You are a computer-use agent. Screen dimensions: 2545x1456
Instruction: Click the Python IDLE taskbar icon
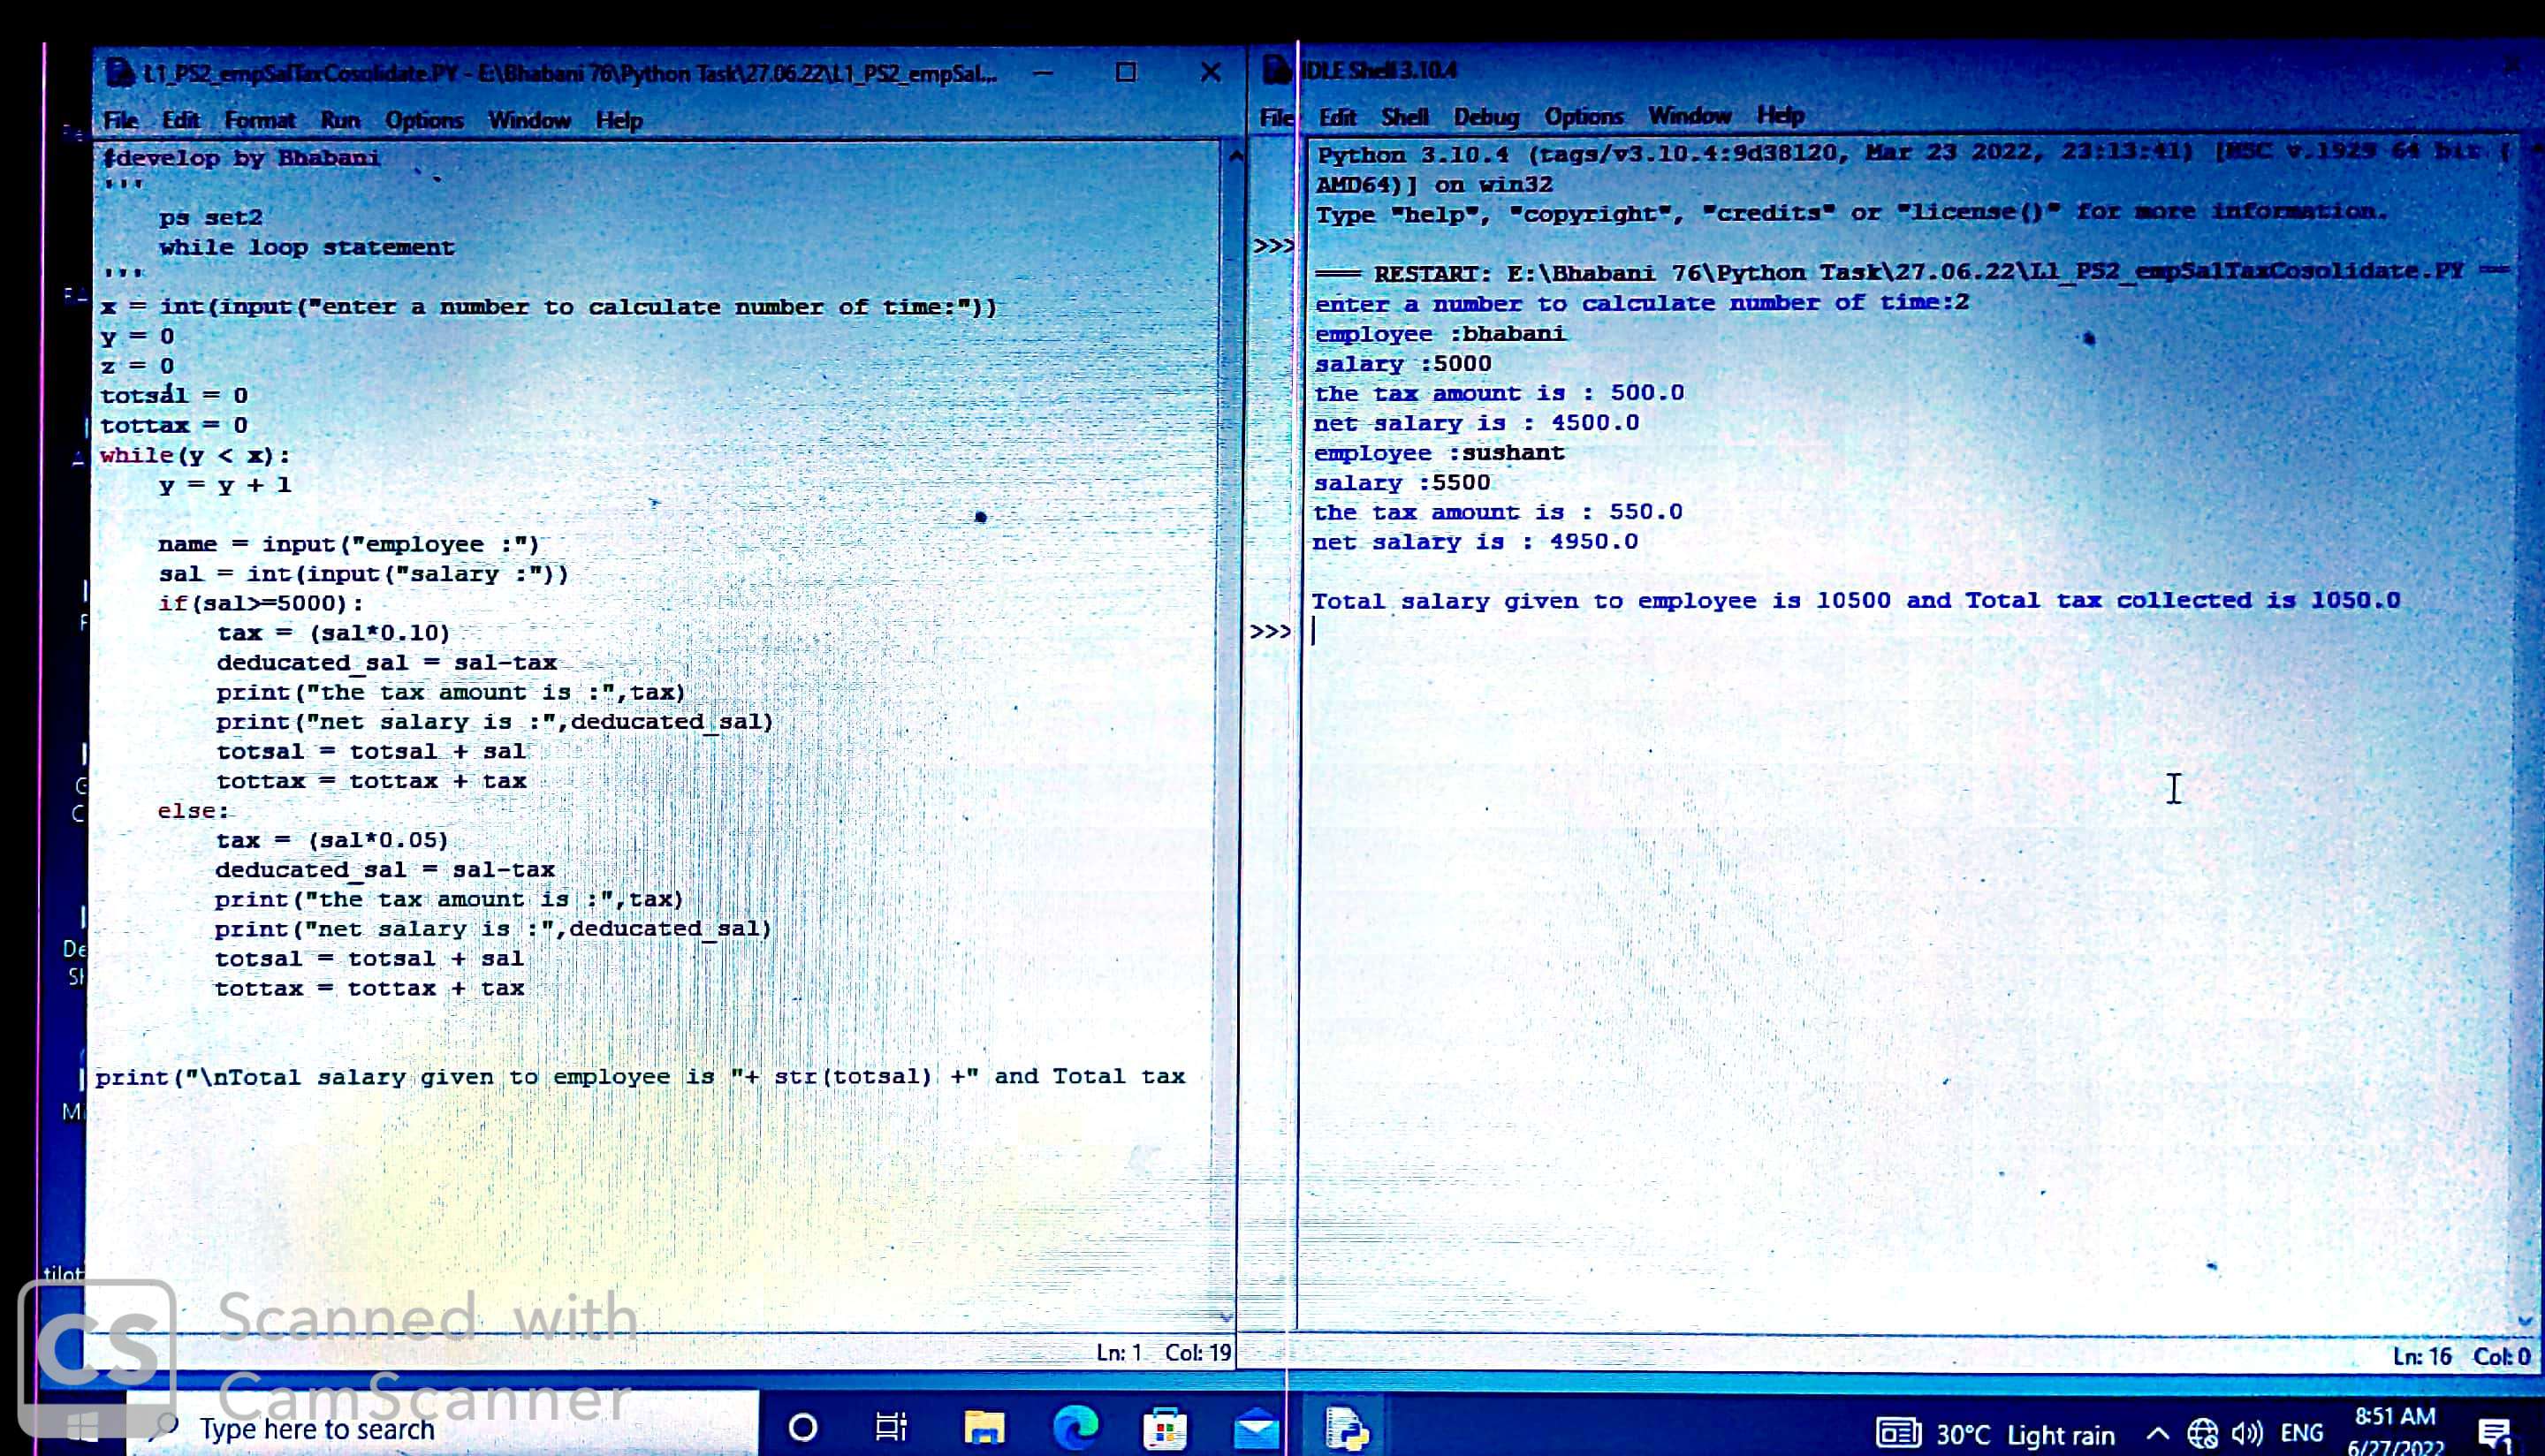pos(1346,1428)
